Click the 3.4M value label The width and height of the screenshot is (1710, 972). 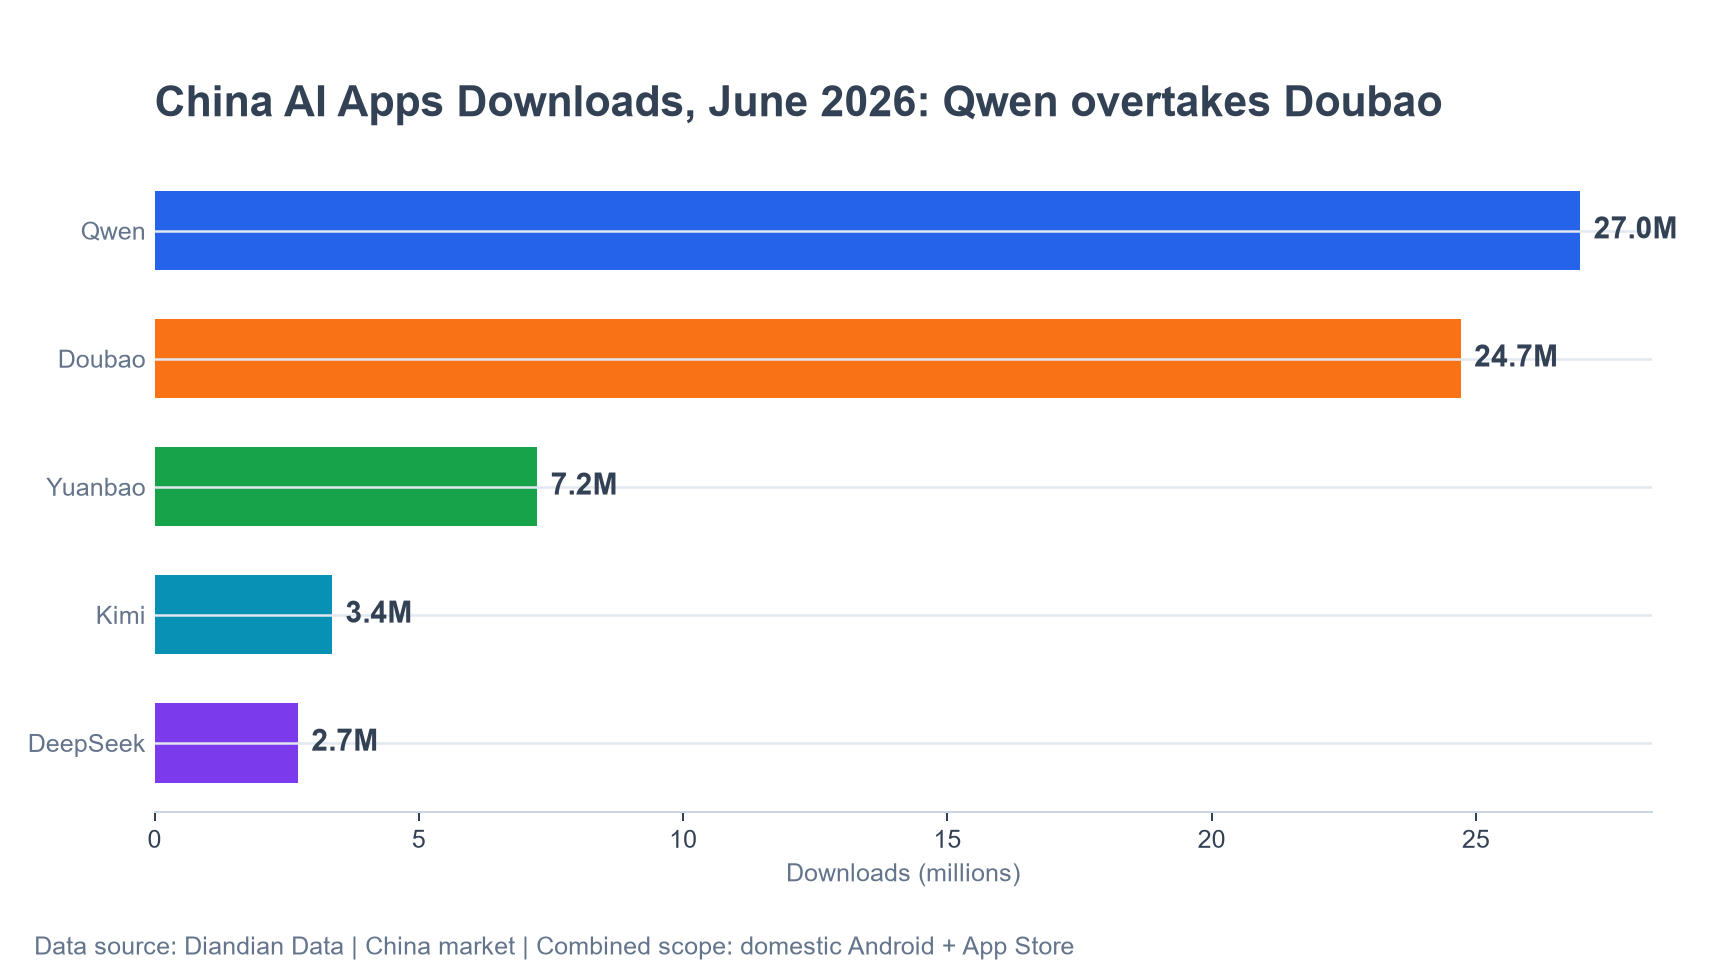pos(378,612)
